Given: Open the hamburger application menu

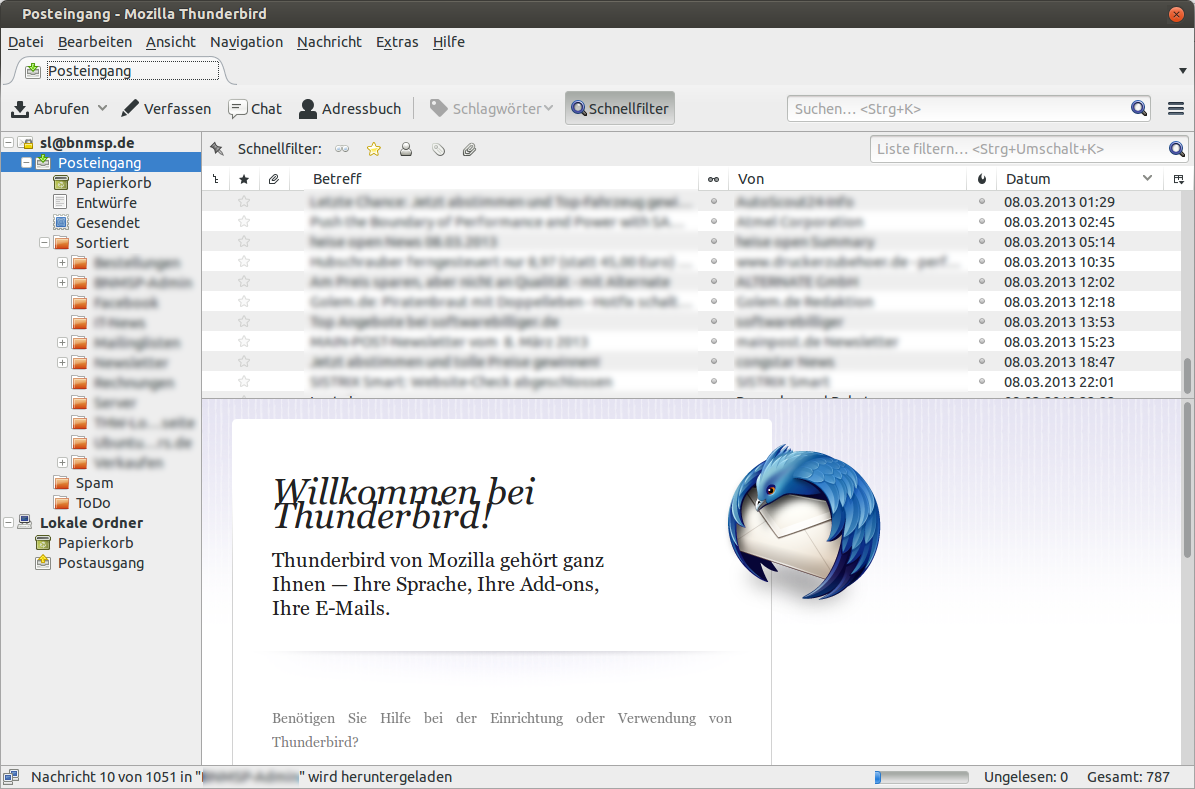Looking at the screenshot, I should coord(1176,109).
